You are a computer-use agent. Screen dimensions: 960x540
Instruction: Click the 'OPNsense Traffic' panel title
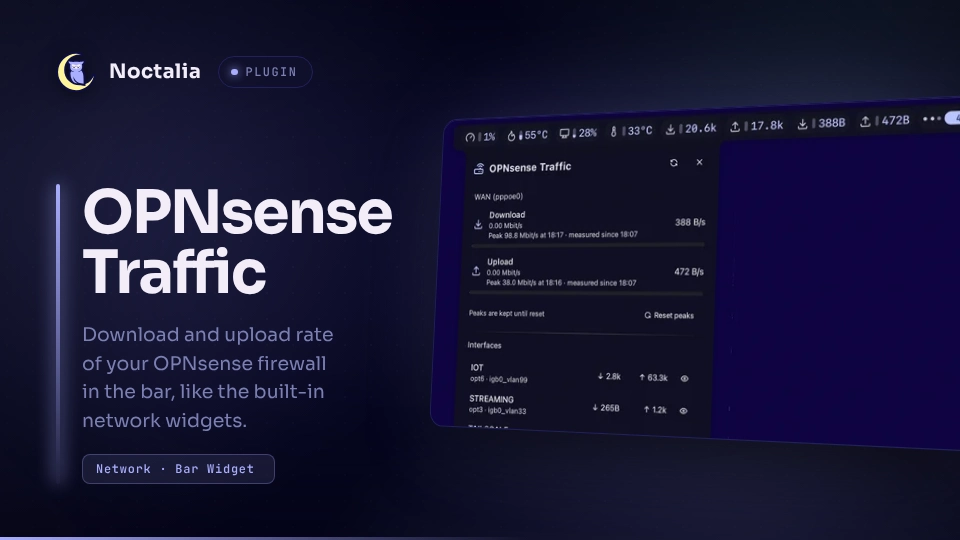[530, 167]
